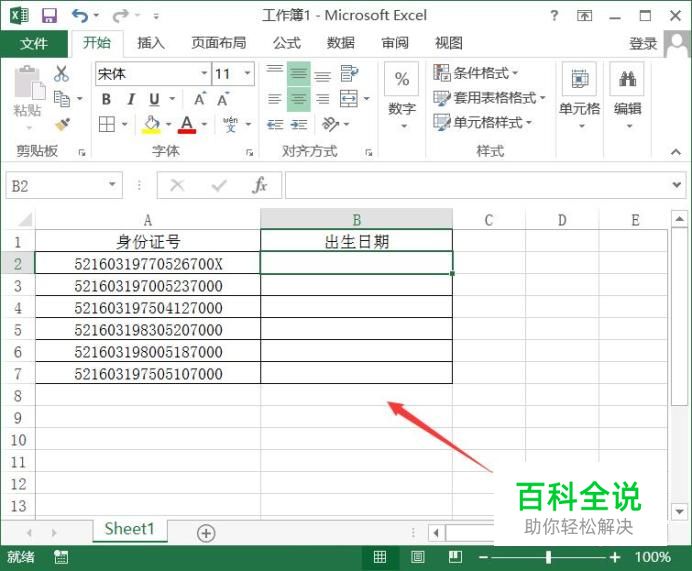Click the Redo arrow icon
Viewport: 692px width, 571px height.
[x=120, y=16]
